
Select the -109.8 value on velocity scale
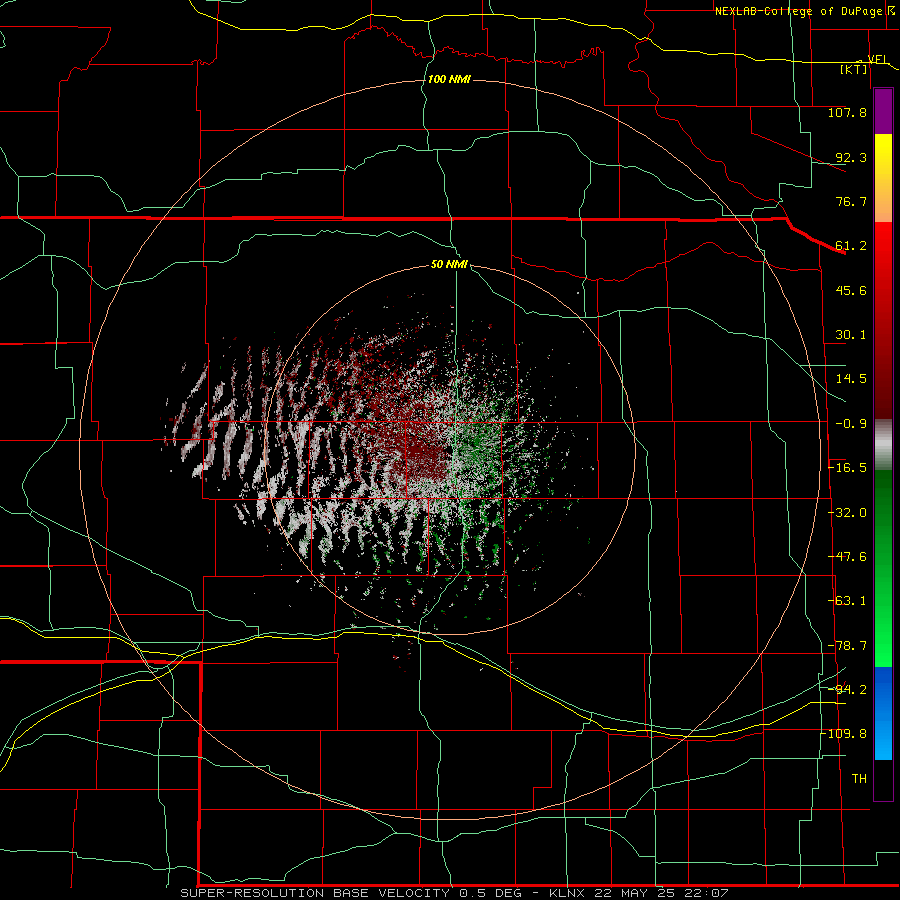(x=844, y=734)
